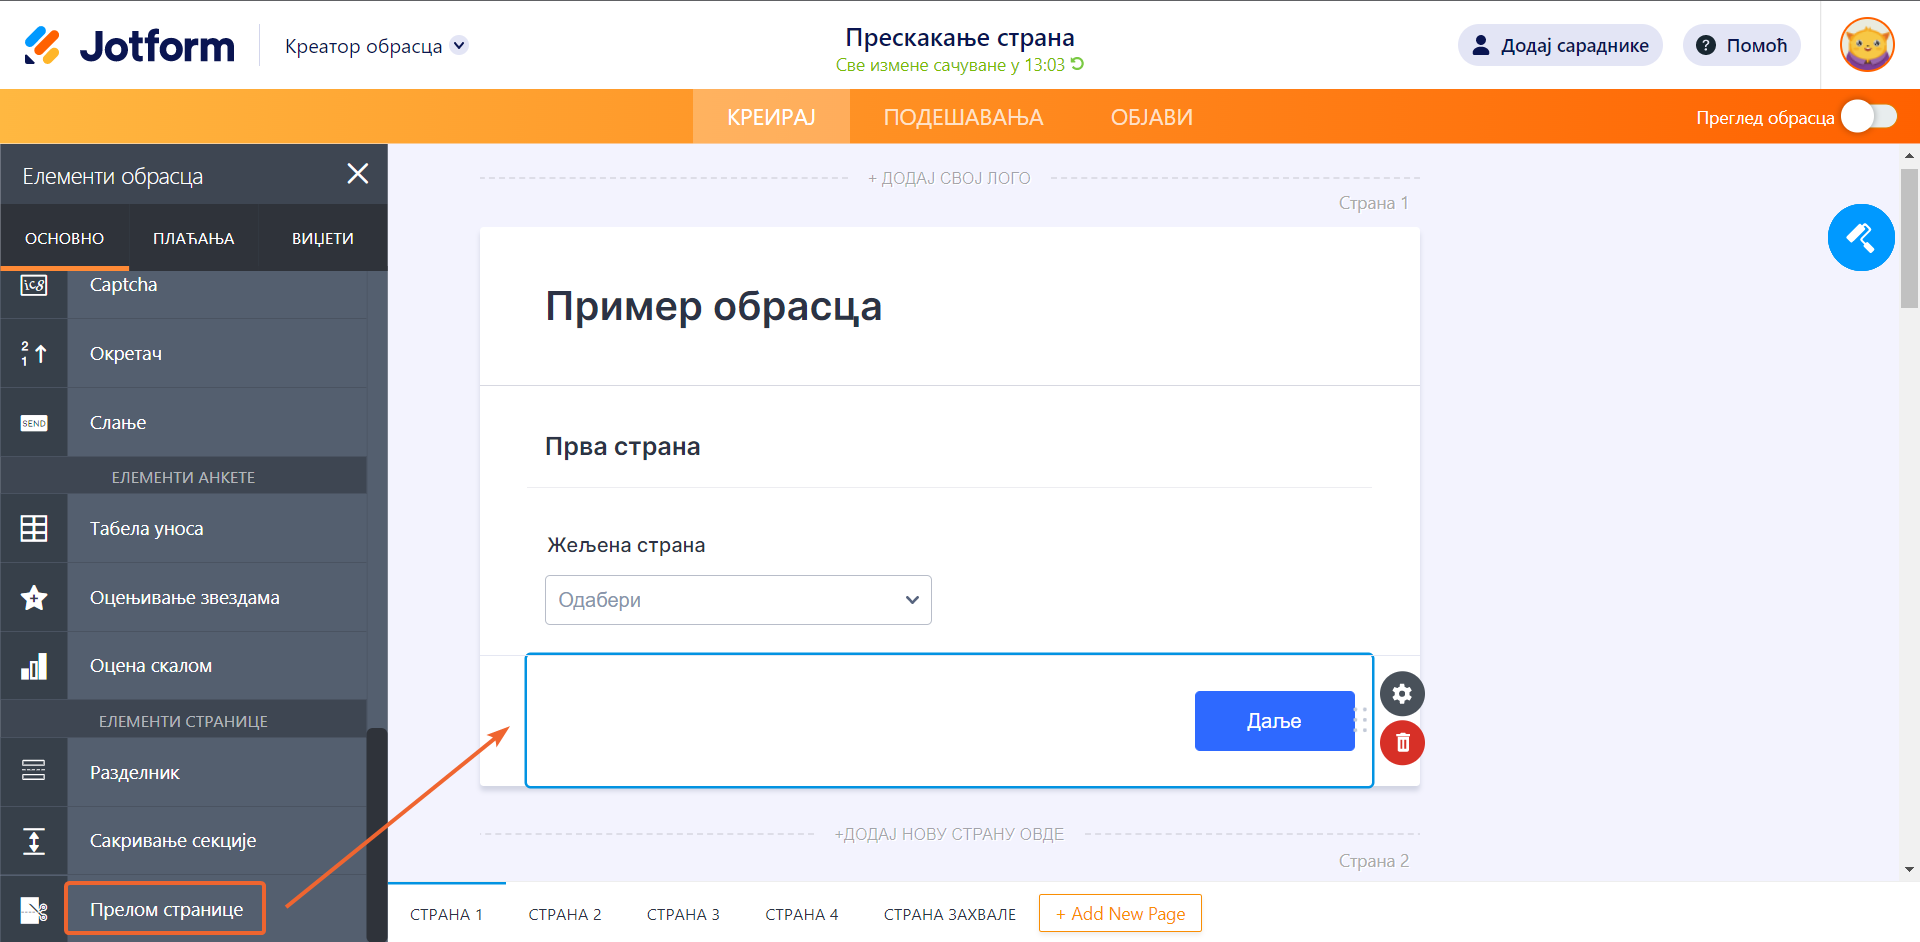Click the drag handle beside the Даље button
The image size is (1920, 942).
[1361, 720]
